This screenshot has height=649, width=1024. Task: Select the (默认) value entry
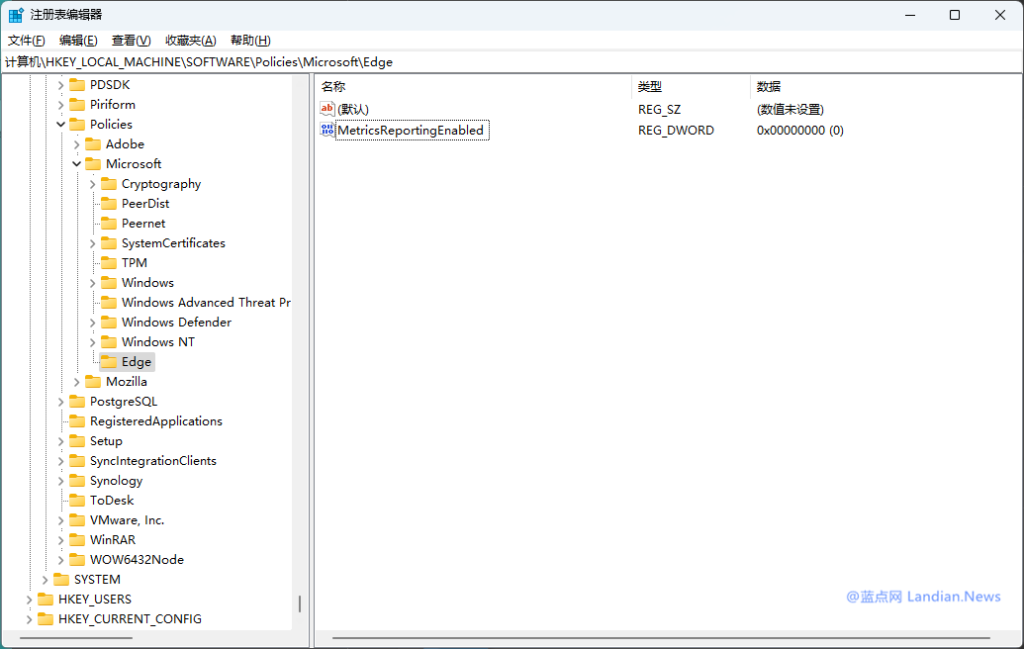pos(353,109)
